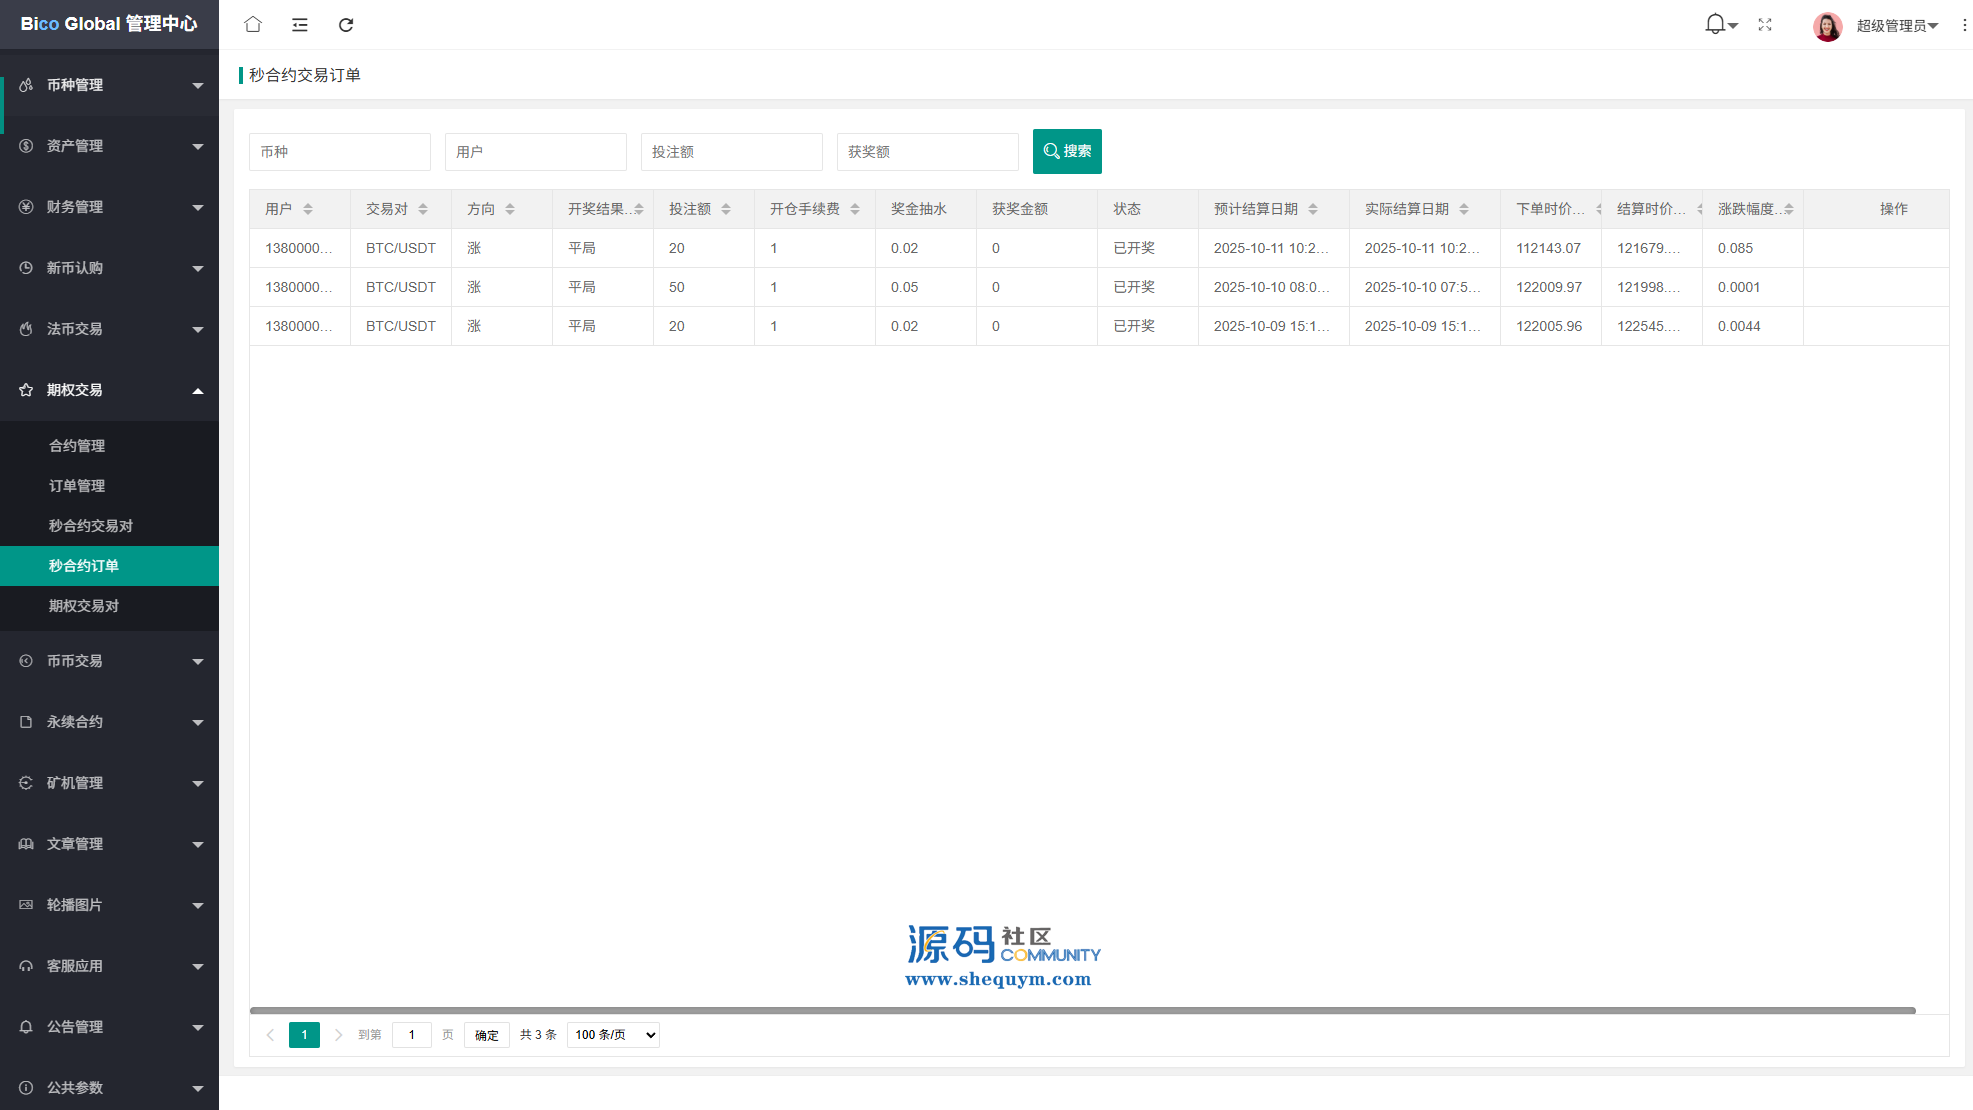Click the green 搜索 search button
The image size is (1973, 1110).
click(1067, 151)
